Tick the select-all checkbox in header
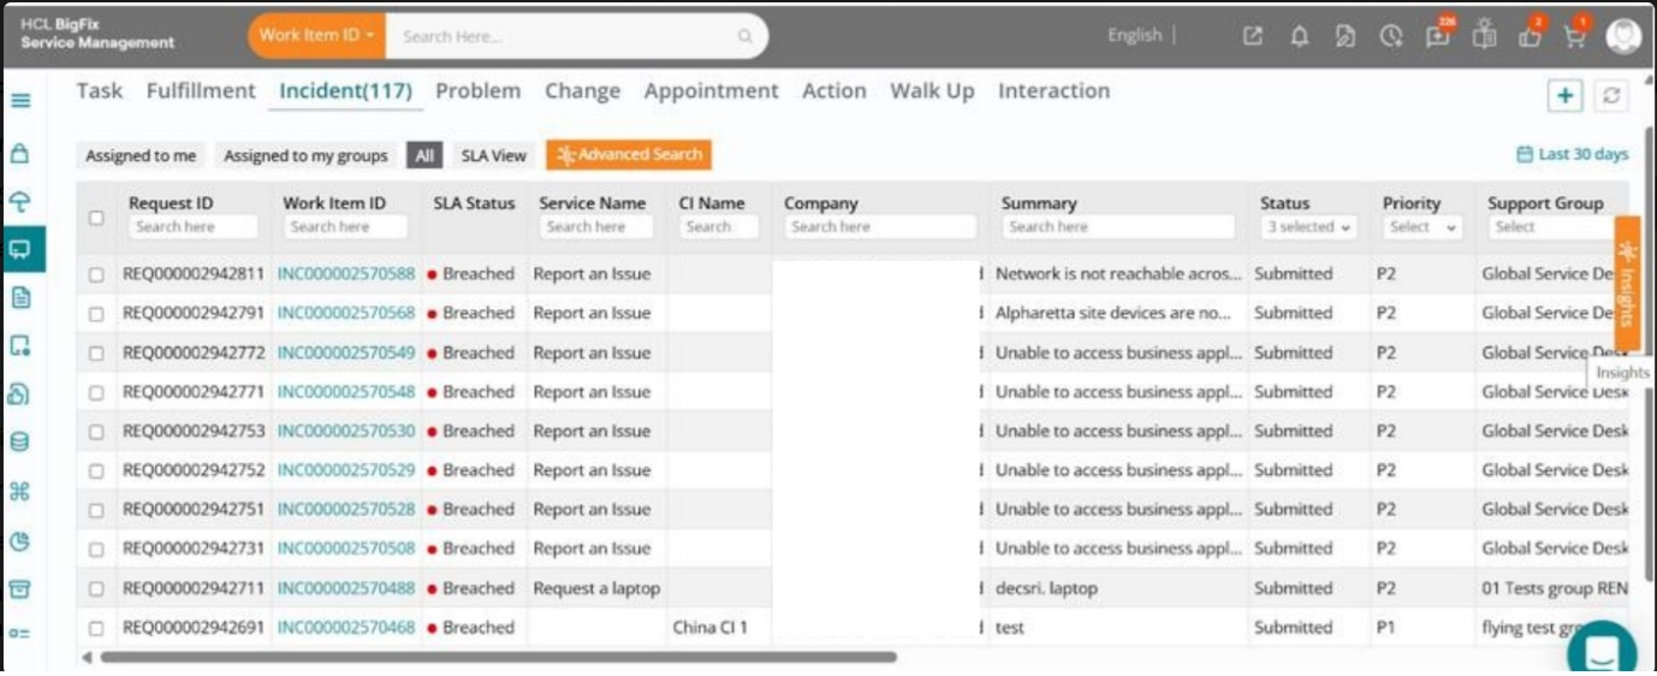The height and width of the screenshot is (676, 1657). point(96,217)
